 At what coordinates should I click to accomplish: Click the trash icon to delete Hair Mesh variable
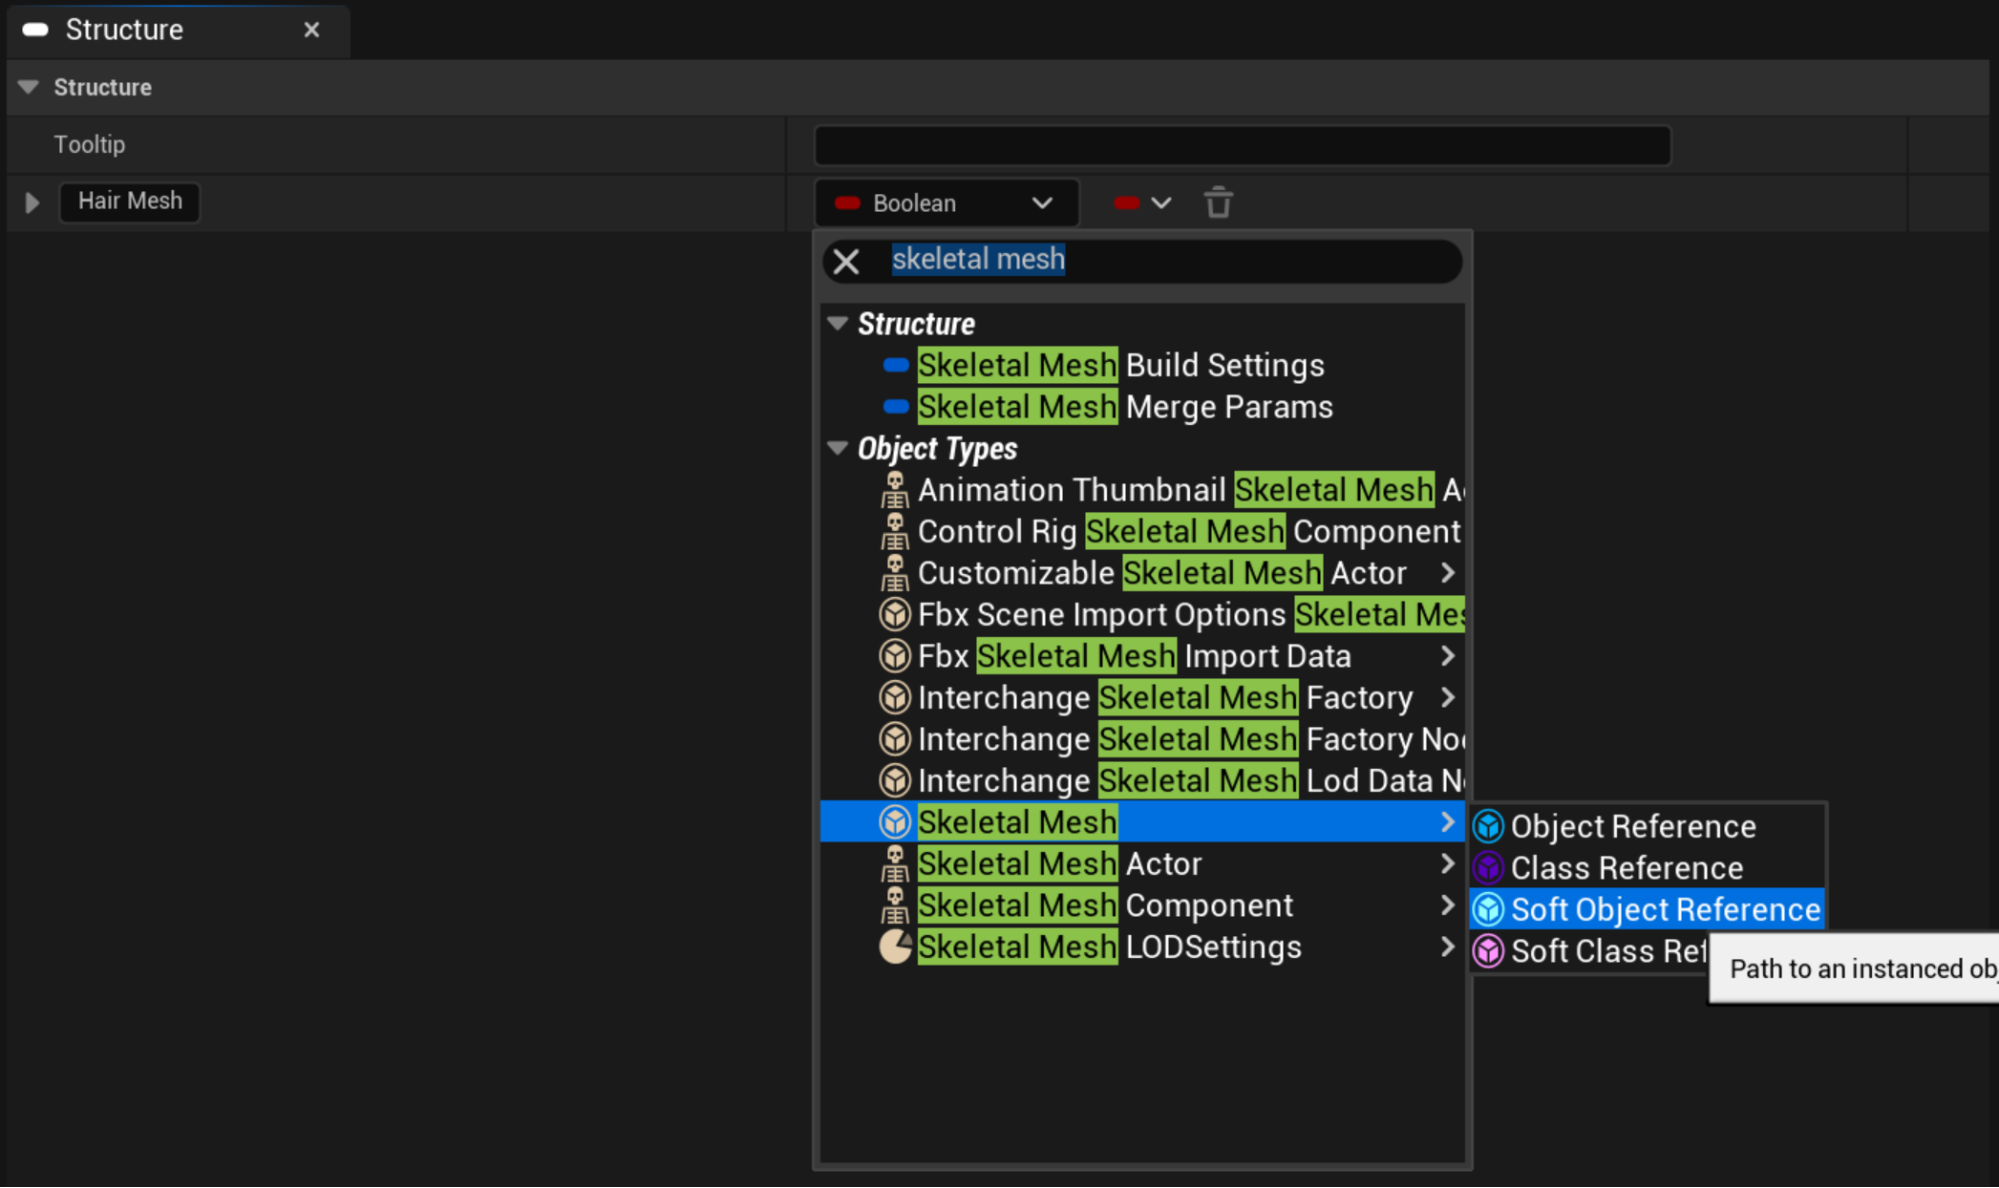1218,203
